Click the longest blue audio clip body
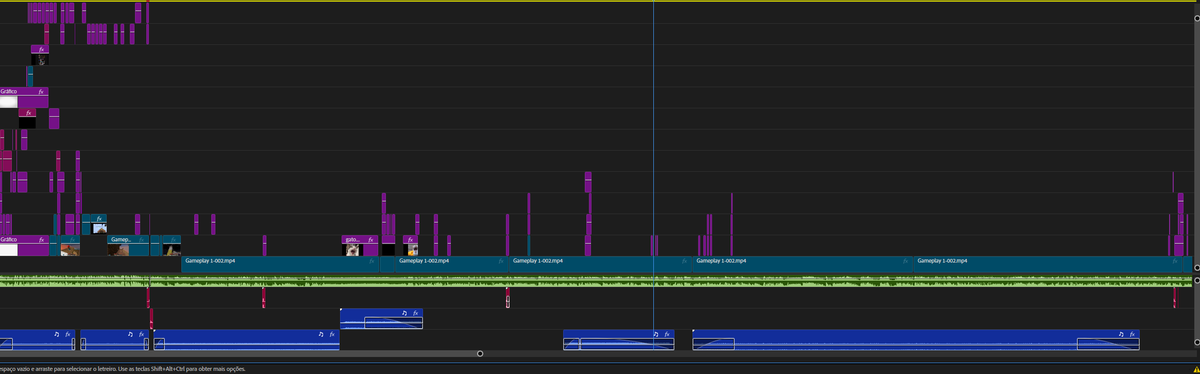 coord(915,339)
